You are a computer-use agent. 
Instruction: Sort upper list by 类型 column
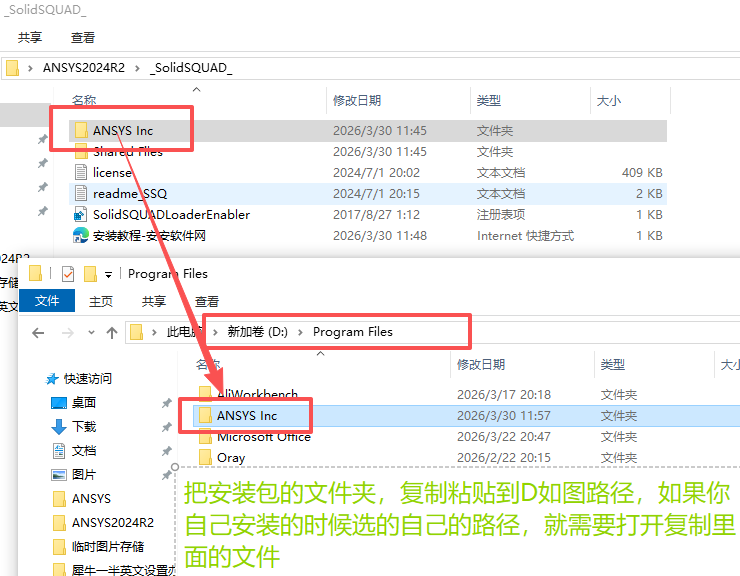[488, 101]
